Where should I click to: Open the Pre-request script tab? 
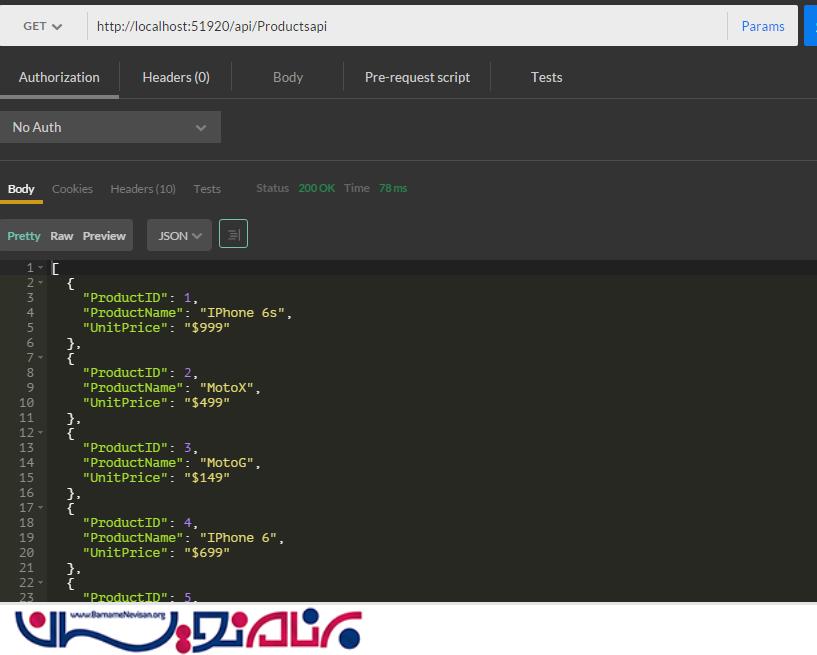coord(417,77)
